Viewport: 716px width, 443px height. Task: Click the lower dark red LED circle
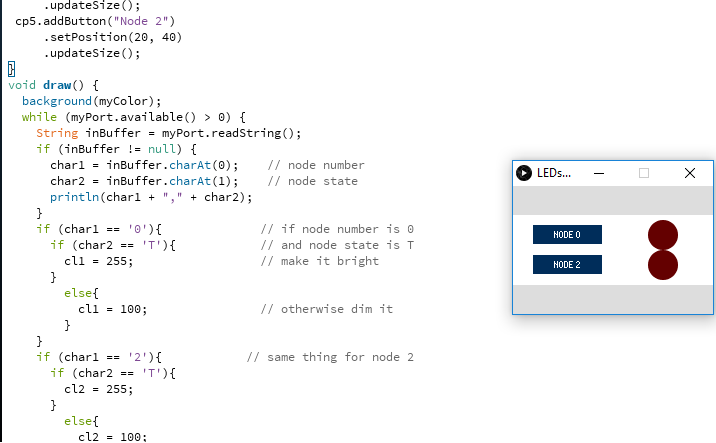point(663,265)
